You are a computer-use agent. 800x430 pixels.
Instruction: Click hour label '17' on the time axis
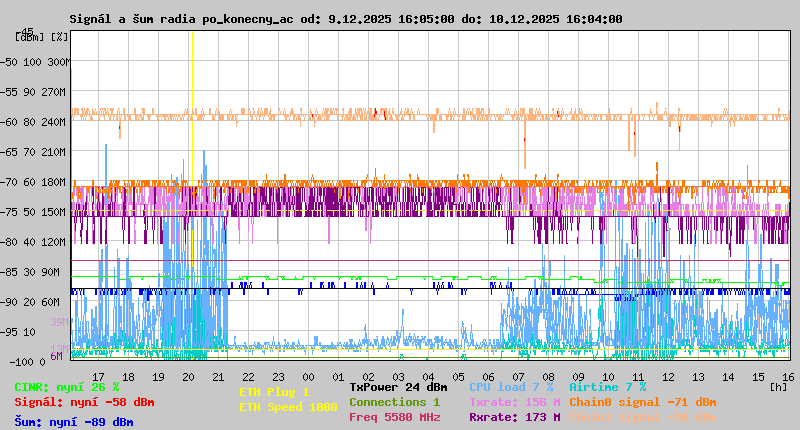click(98, 377)
